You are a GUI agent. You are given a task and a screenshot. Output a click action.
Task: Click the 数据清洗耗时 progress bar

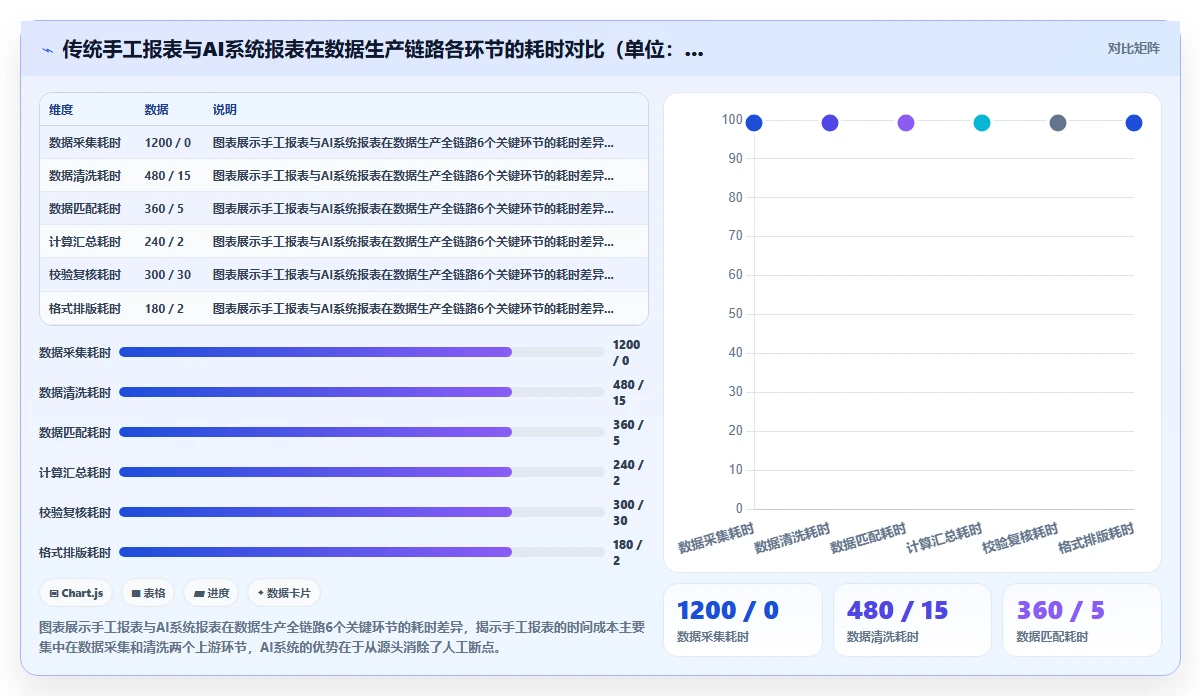(x=362, y=392)
